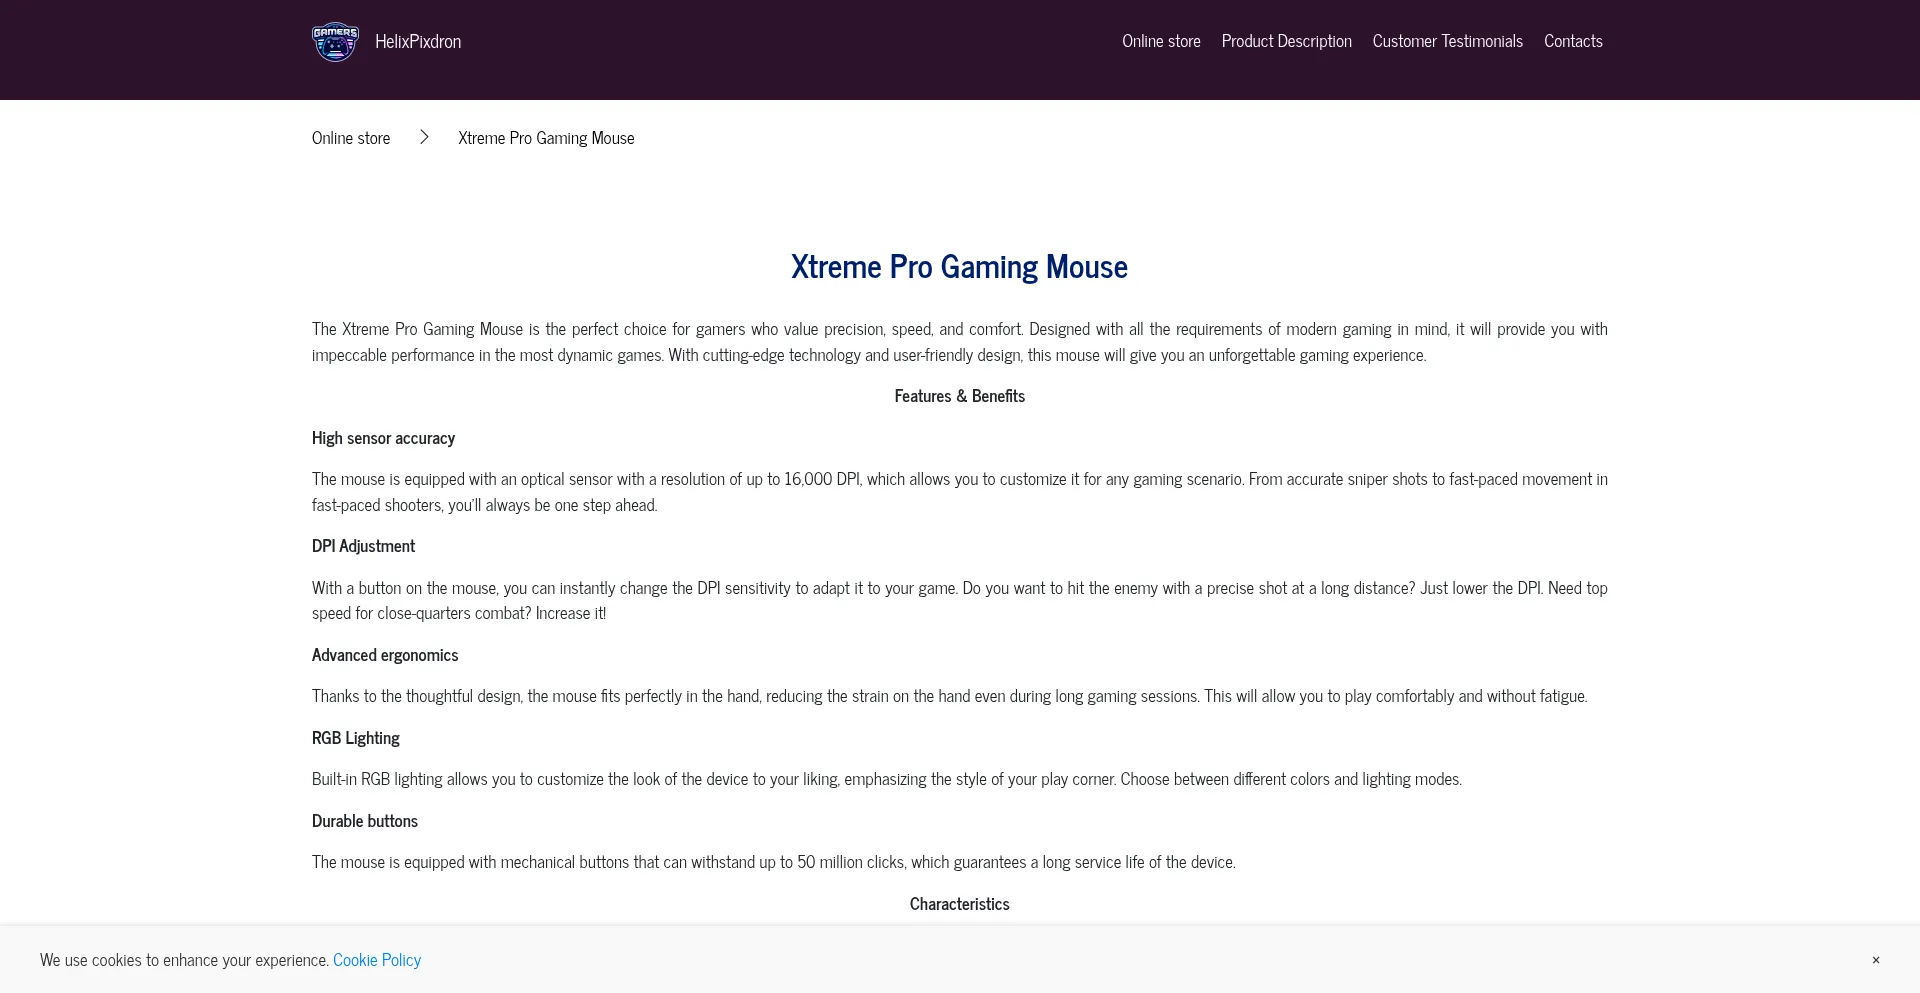
Task: Click the Durable buttons subheading
Action: (x=364, y=820)
